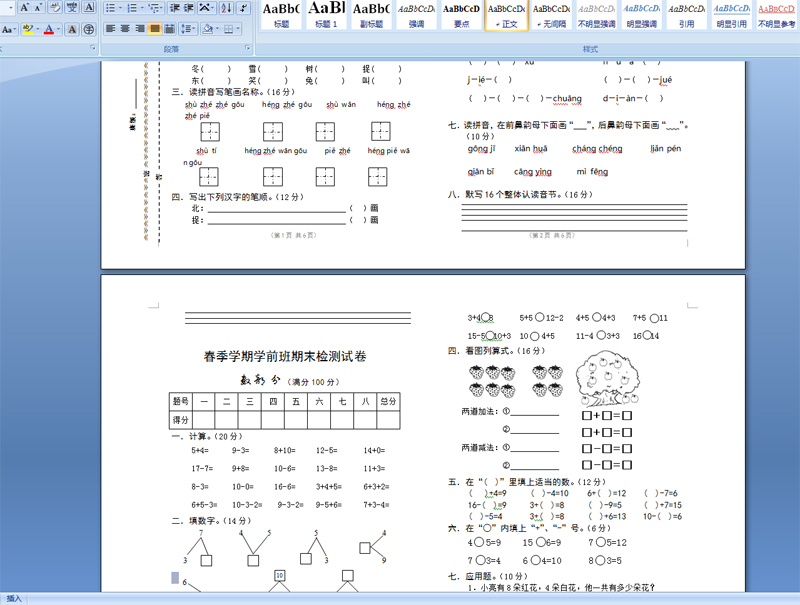Open the highlight color dropdown arrow
800x605 pixels.
click(37, 29)
